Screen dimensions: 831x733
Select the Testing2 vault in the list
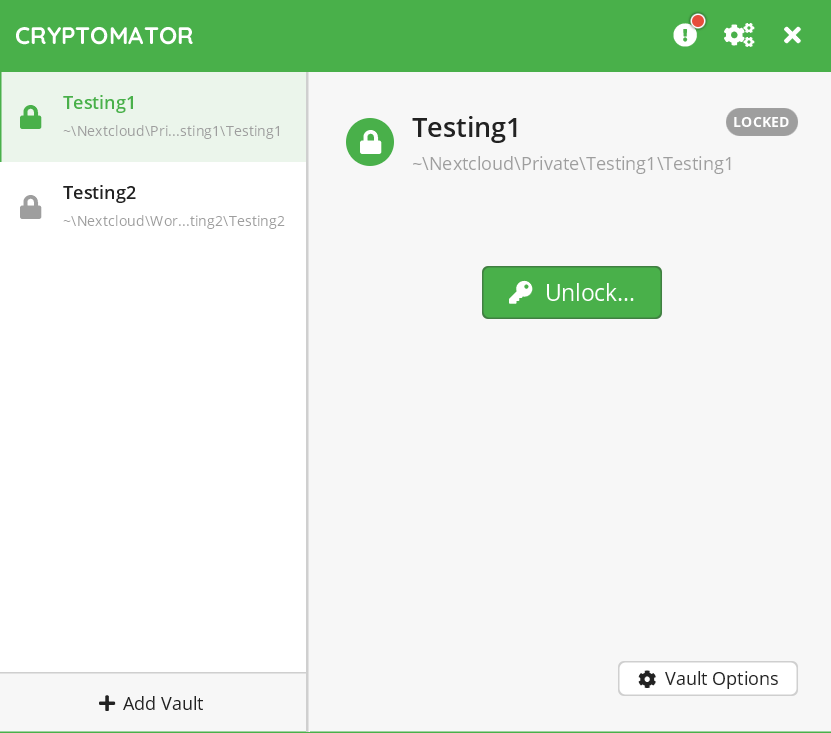tap(99, 192)
